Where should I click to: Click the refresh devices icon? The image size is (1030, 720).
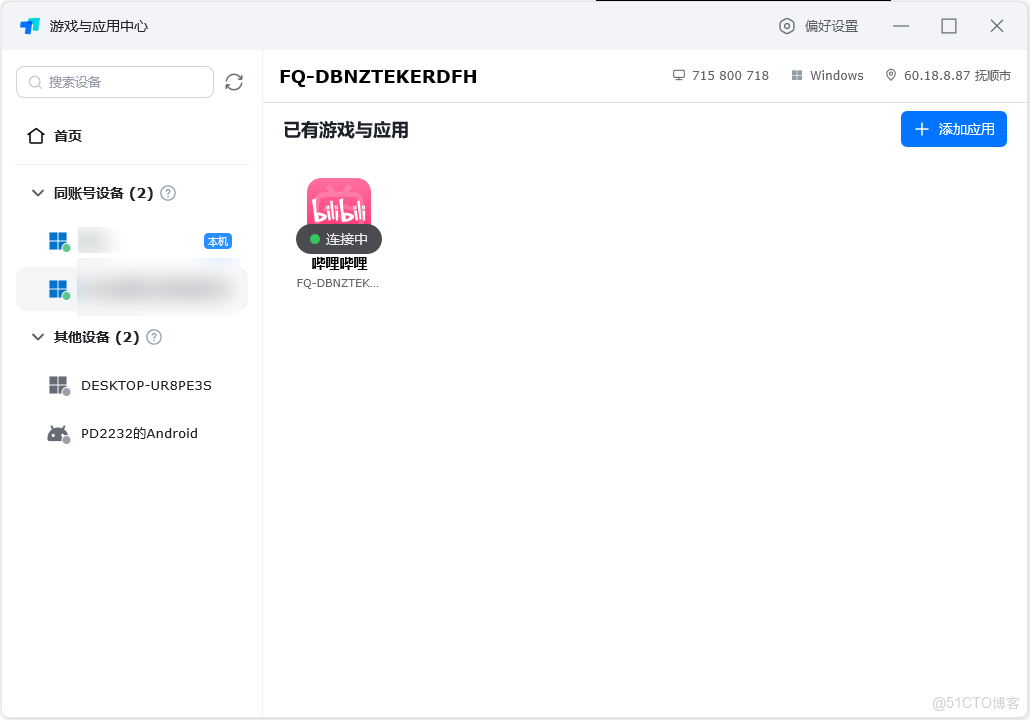(234, 82)
